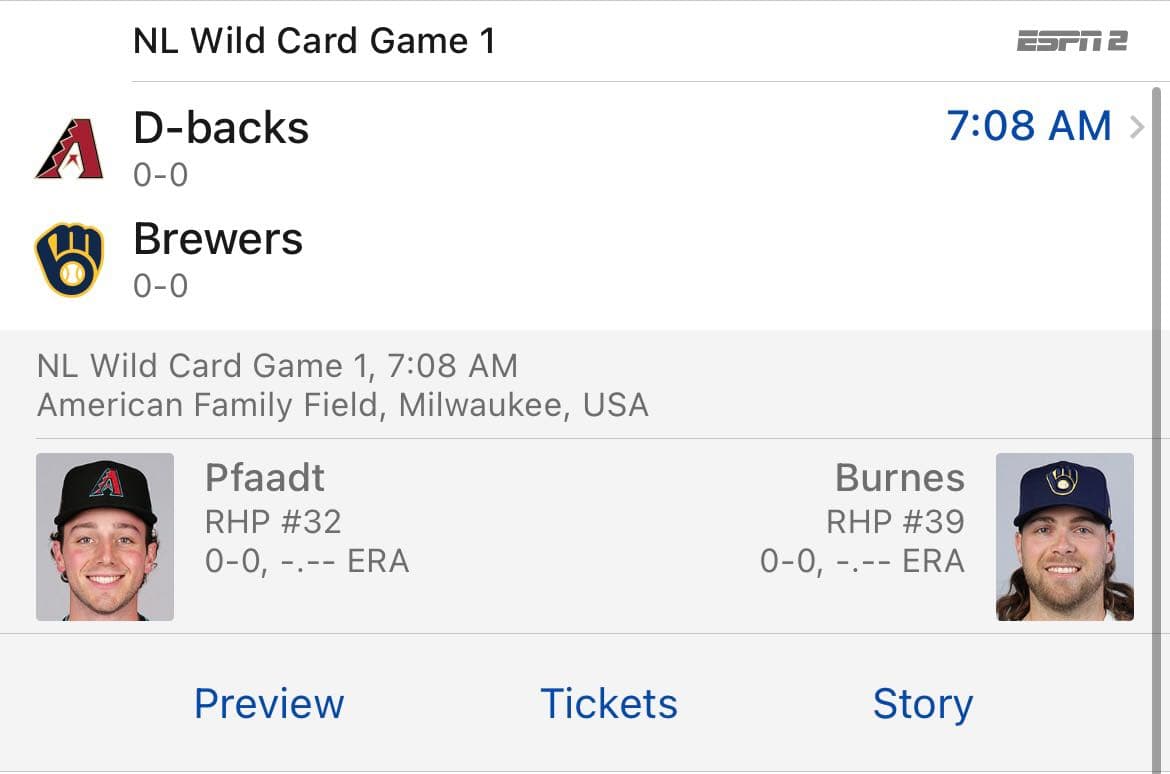
Task: Click the Burnes pitcher name
Action: click(x=900, y=478)
